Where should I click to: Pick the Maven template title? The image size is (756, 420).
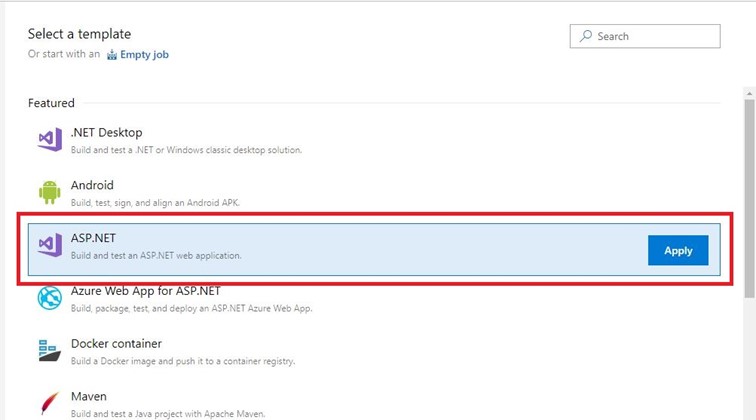point(89,396)
